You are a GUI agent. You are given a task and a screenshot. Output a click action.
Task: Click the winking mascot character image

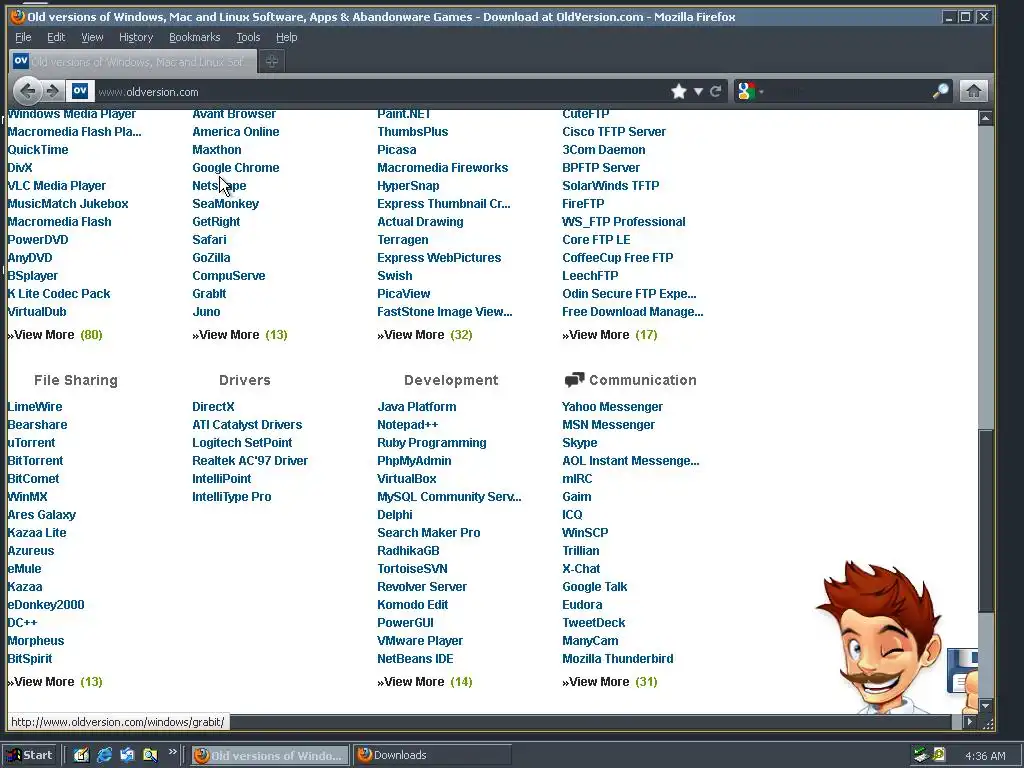point(882,637)
